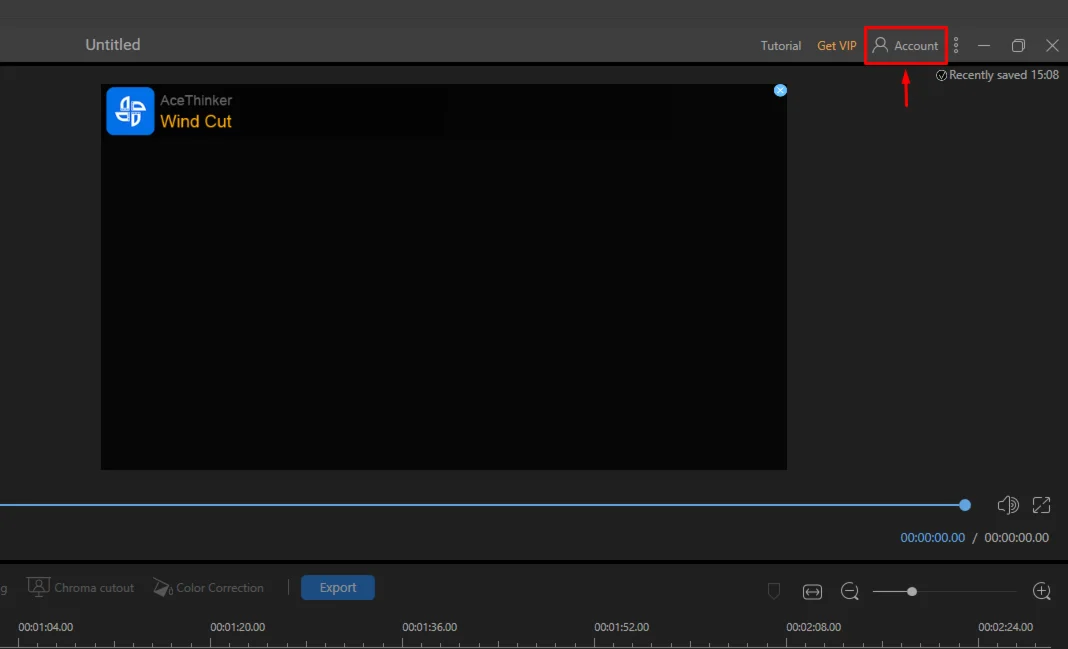Click the Export button
Viewport: 1068px width, 649px height.
tap(338, 587)
